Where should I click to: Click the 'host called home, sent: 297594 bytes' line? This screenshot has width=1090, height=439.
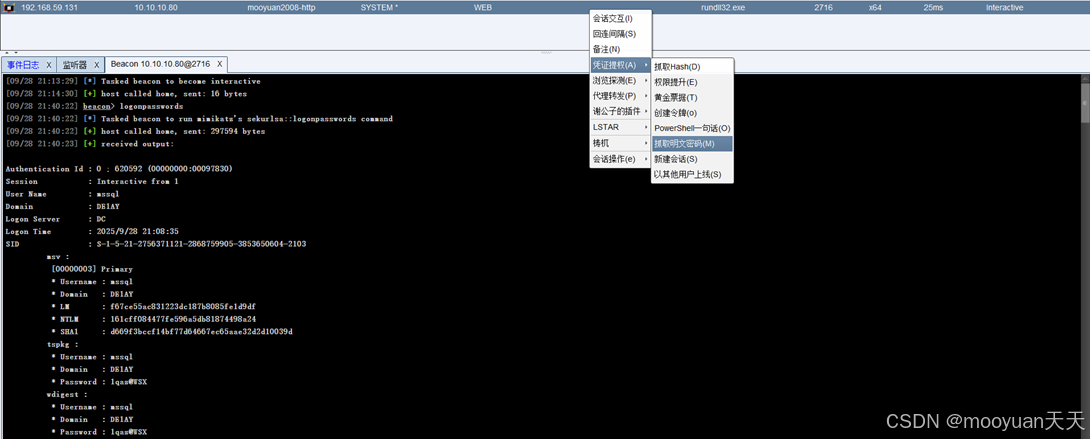point(135,131)
